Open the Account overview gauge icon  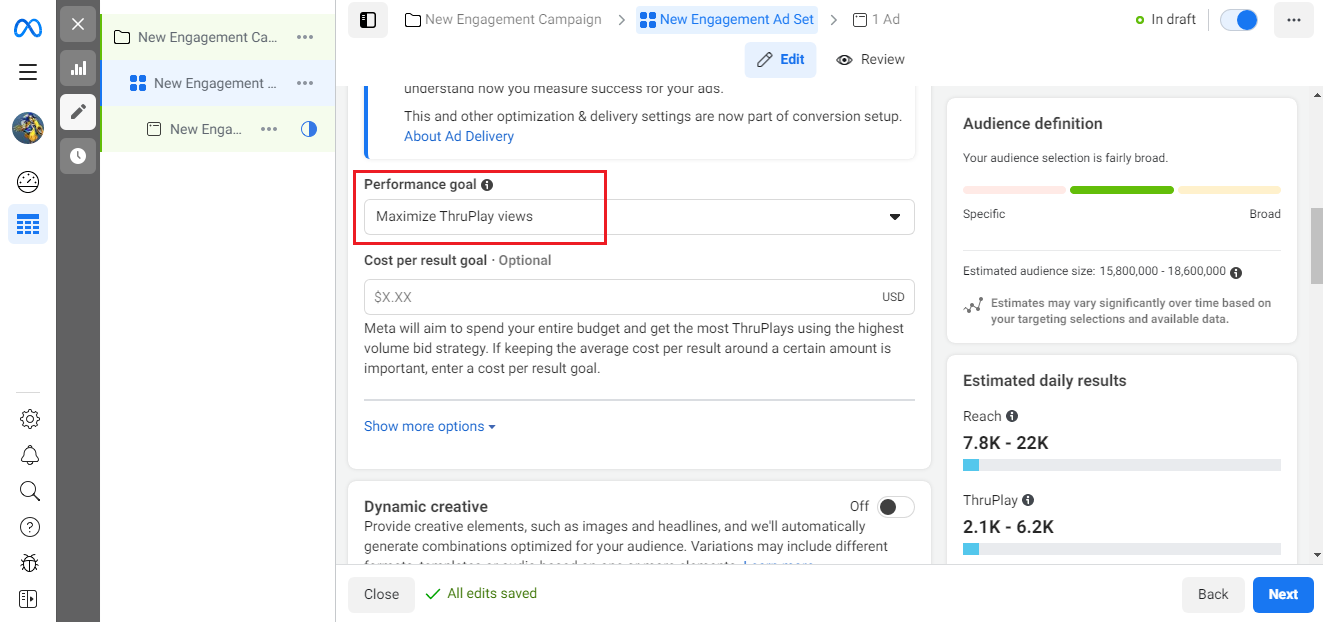28,182
